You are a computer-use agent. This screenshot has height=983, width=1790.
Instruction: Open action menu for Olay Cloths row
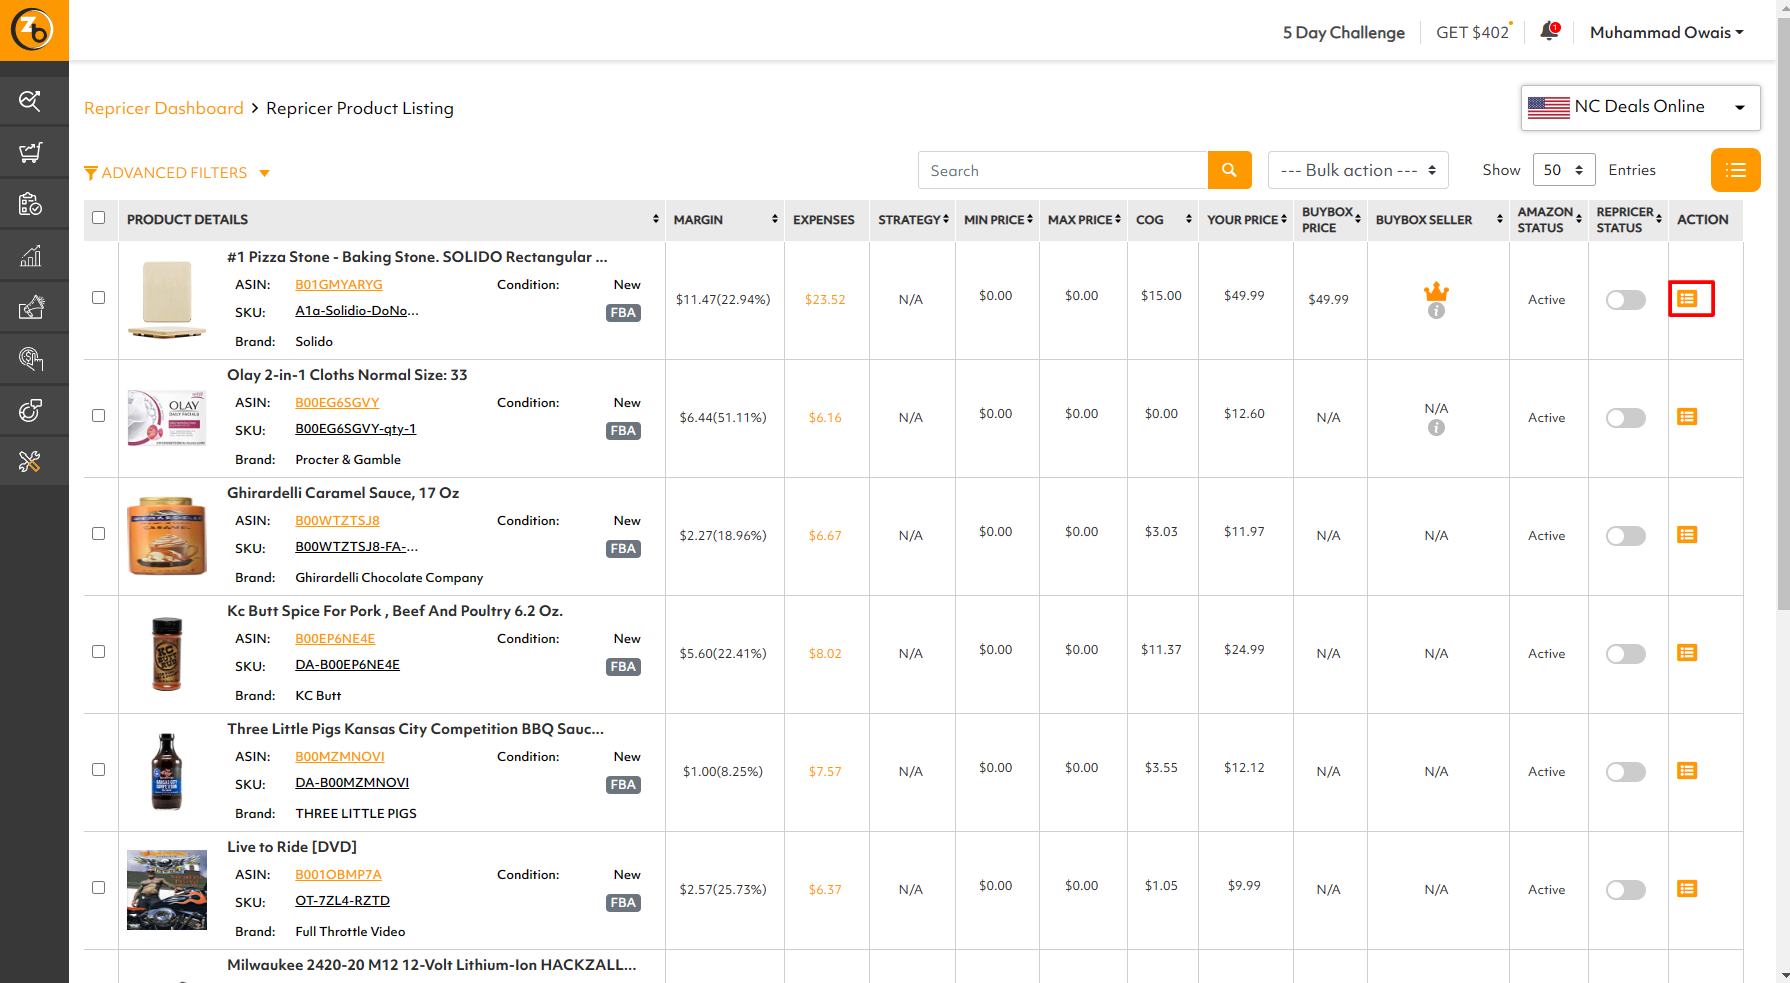1687,417
